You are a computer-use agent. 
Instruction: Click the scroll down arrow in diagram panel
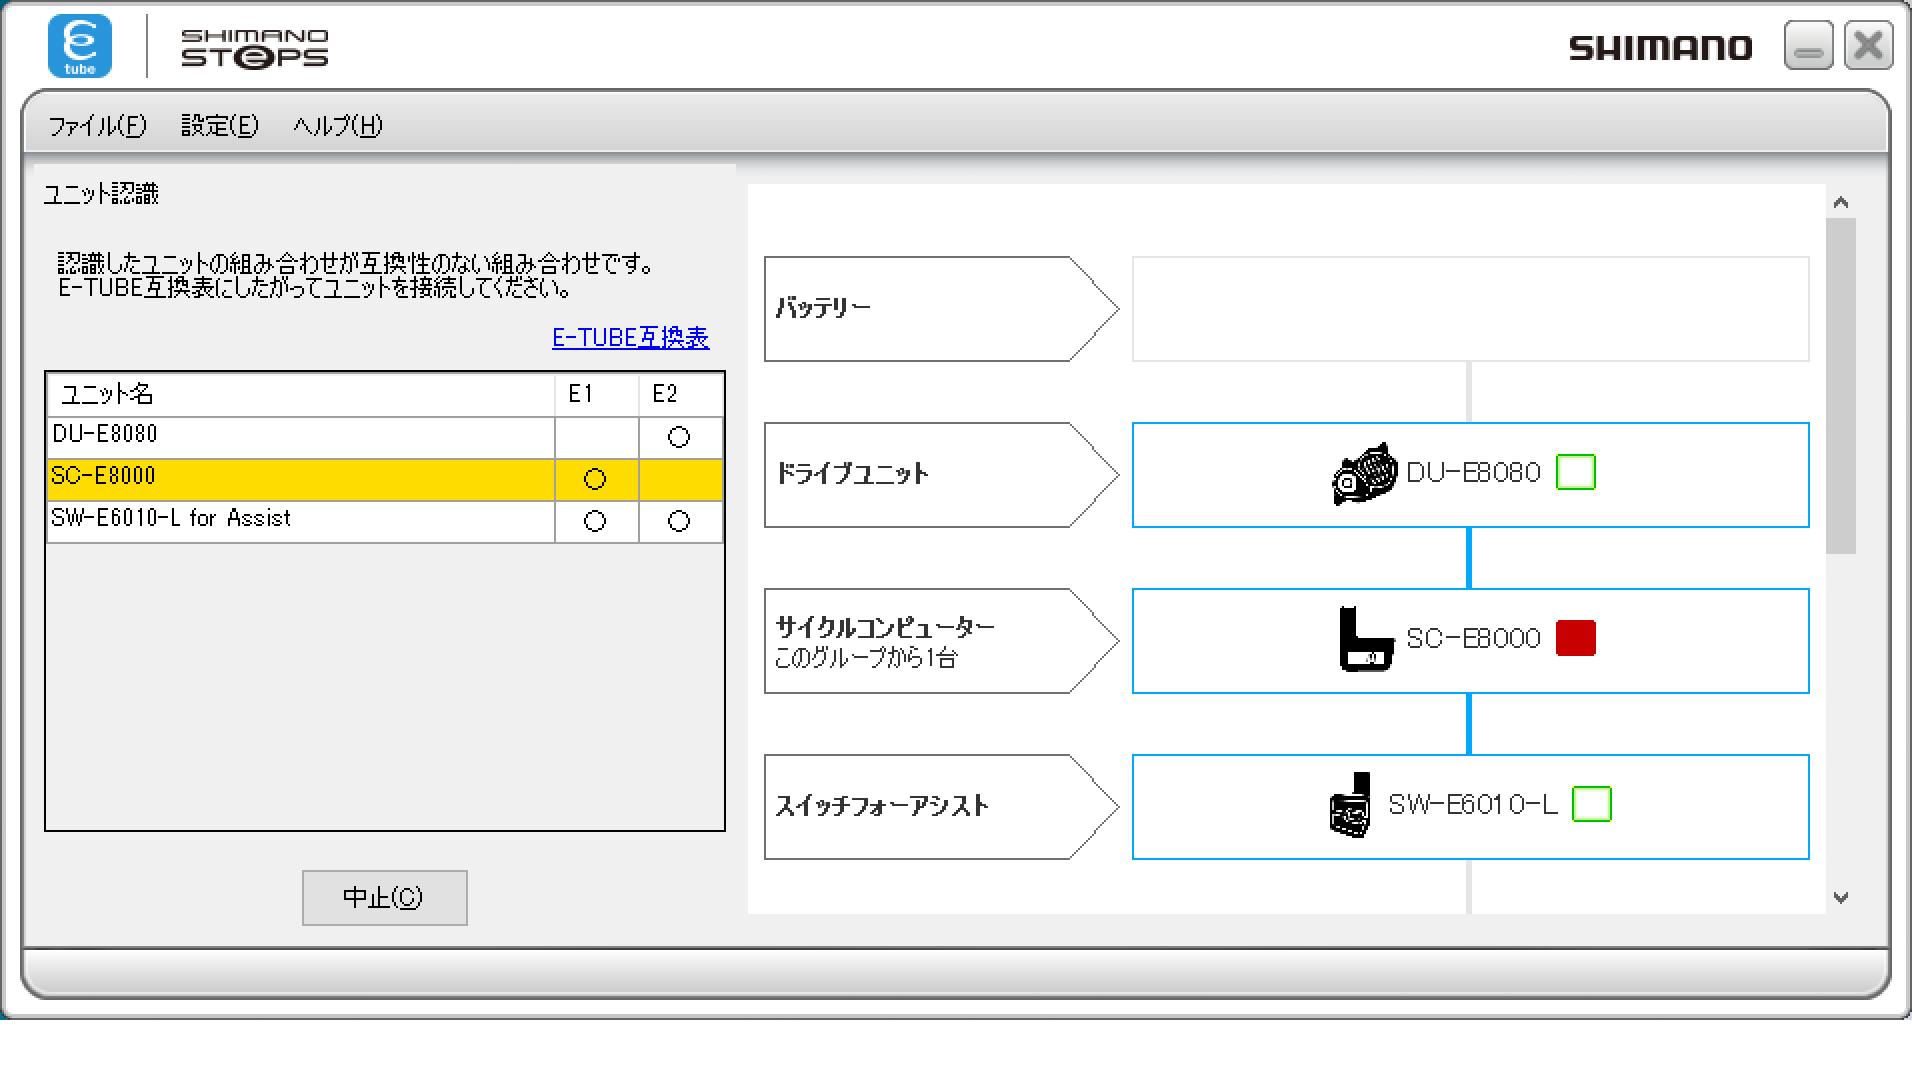[x=1841, y=898]
